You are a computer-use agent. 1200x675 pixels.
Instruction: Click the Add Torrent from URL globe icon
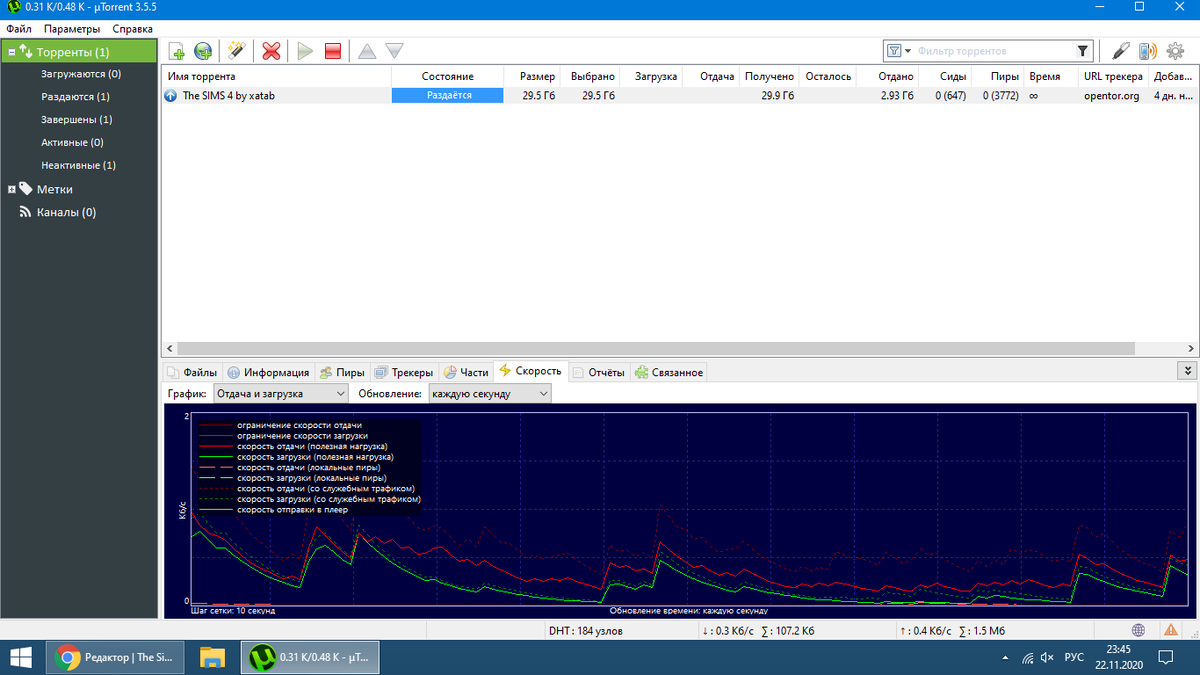point(203,50)
